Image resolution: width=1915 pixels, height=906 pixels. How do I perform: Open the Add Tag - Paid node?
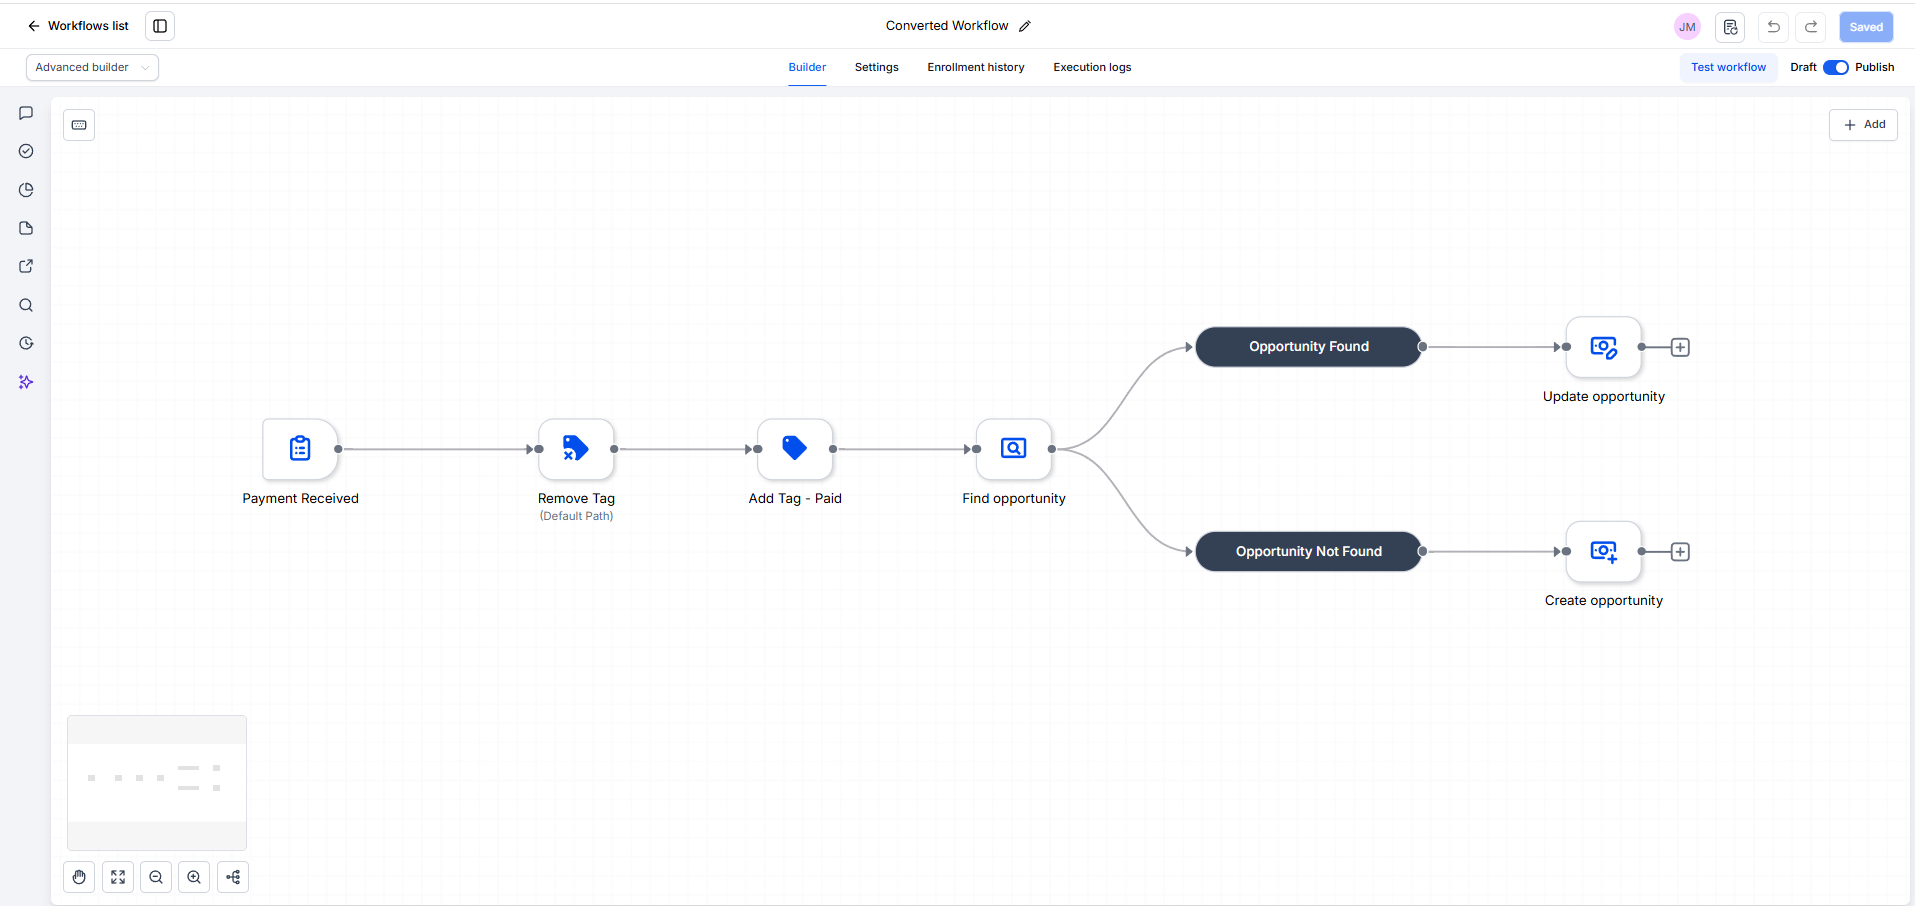point(795,449)
